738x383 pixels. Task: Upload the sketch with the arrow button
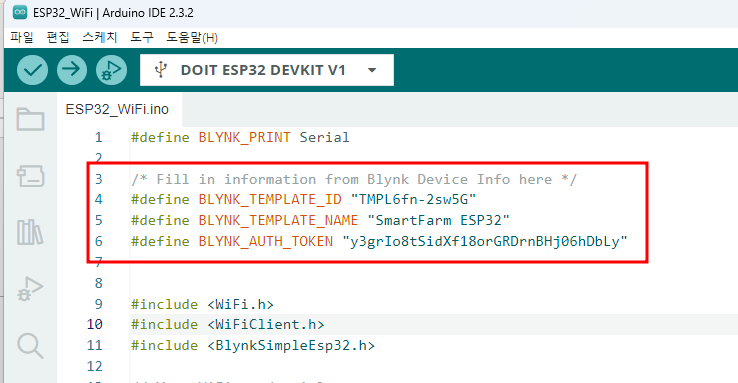tap(72, 70)
